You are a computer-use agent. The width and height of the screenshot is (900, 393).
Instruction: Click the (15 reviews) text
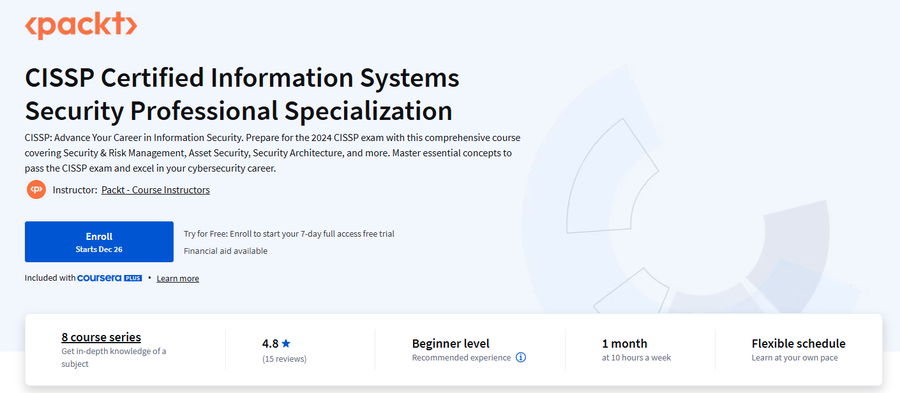(284, 359)
